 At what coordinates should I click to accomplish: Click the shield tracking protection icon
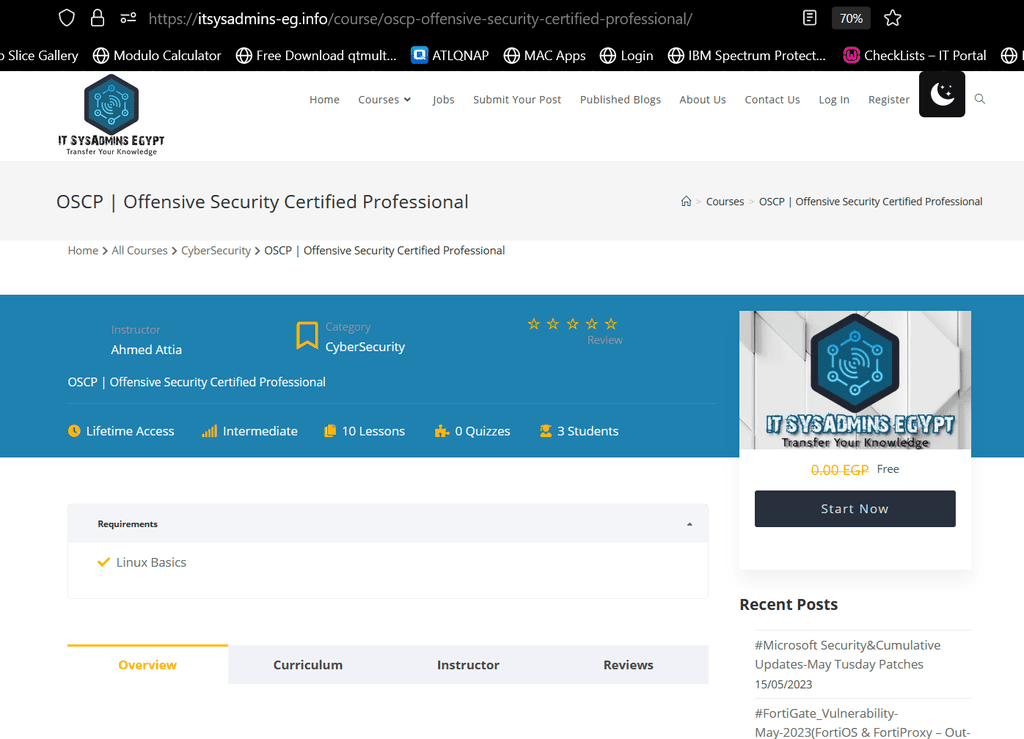coord(67,18)
